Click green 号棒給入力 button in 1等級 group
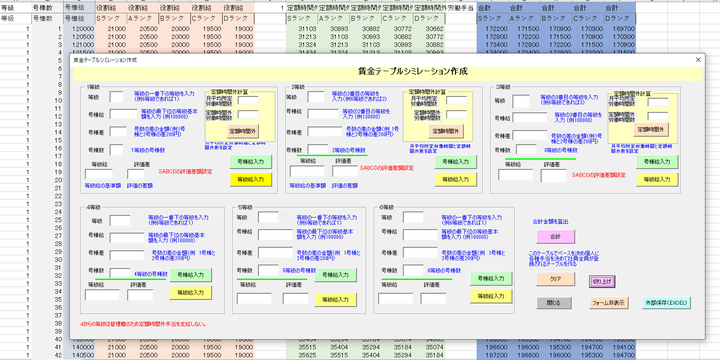This screenshot has height=360, width=720. [251, 162]
